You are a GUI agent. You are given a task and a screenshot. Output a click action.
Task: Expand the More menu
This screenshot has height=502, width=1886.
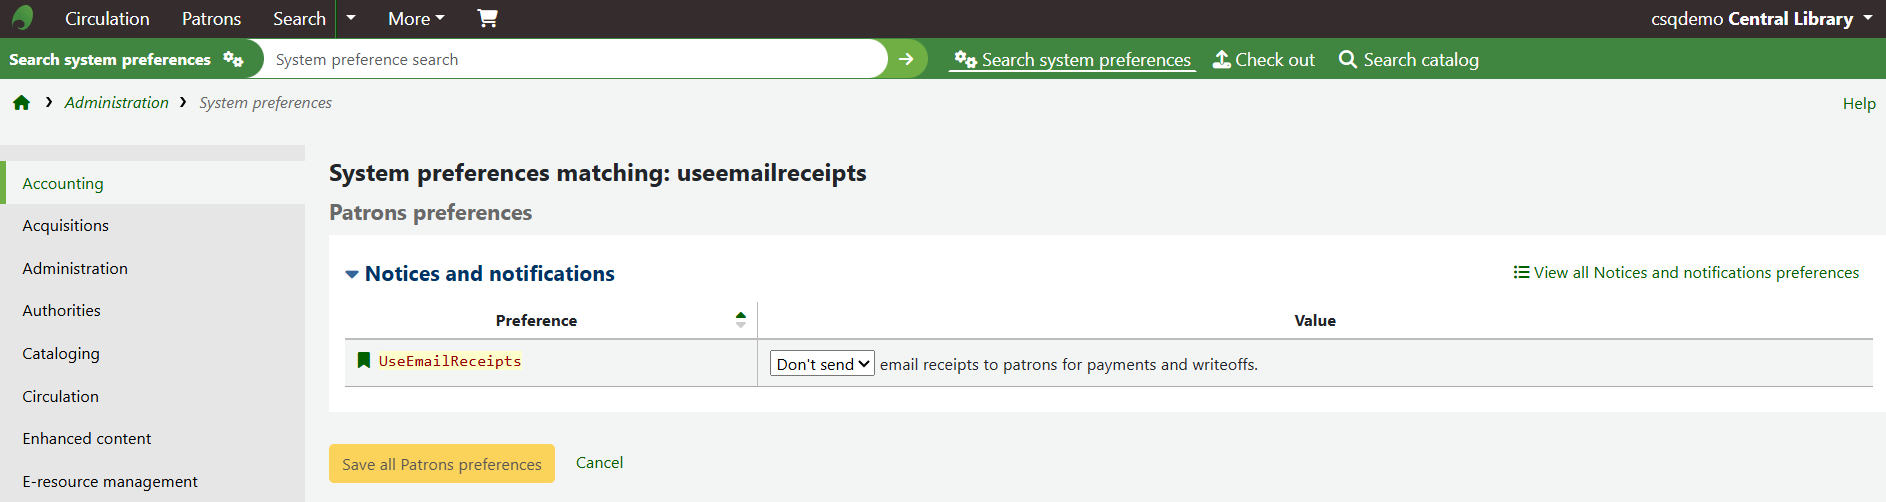pyautogui.click(x=416, y=18)
